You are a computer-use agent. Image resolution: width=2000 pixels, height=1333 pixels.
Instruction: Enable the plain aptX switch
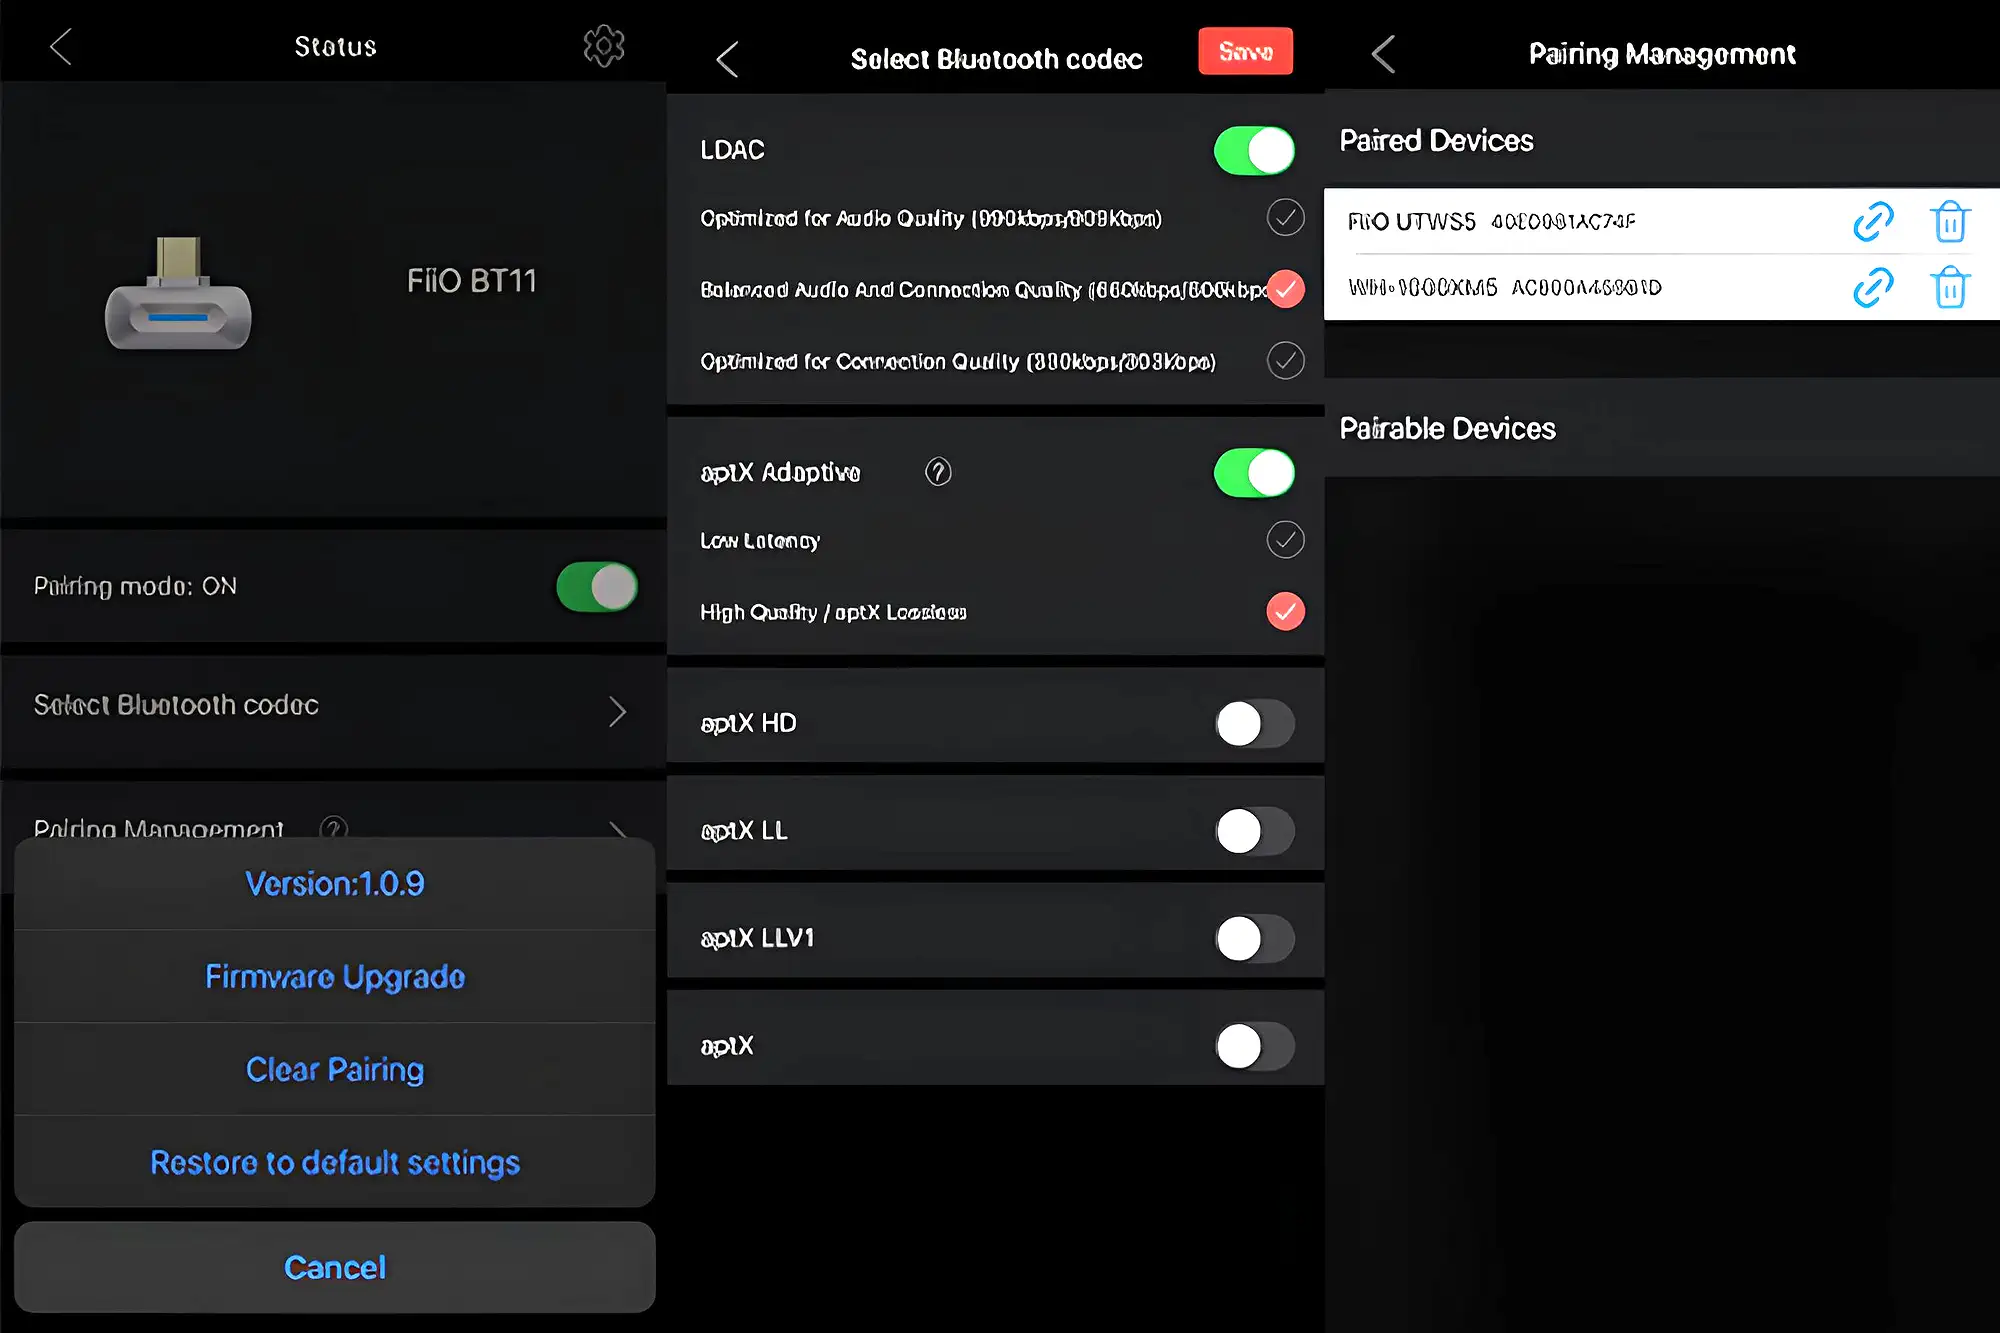point(1255,1046)
